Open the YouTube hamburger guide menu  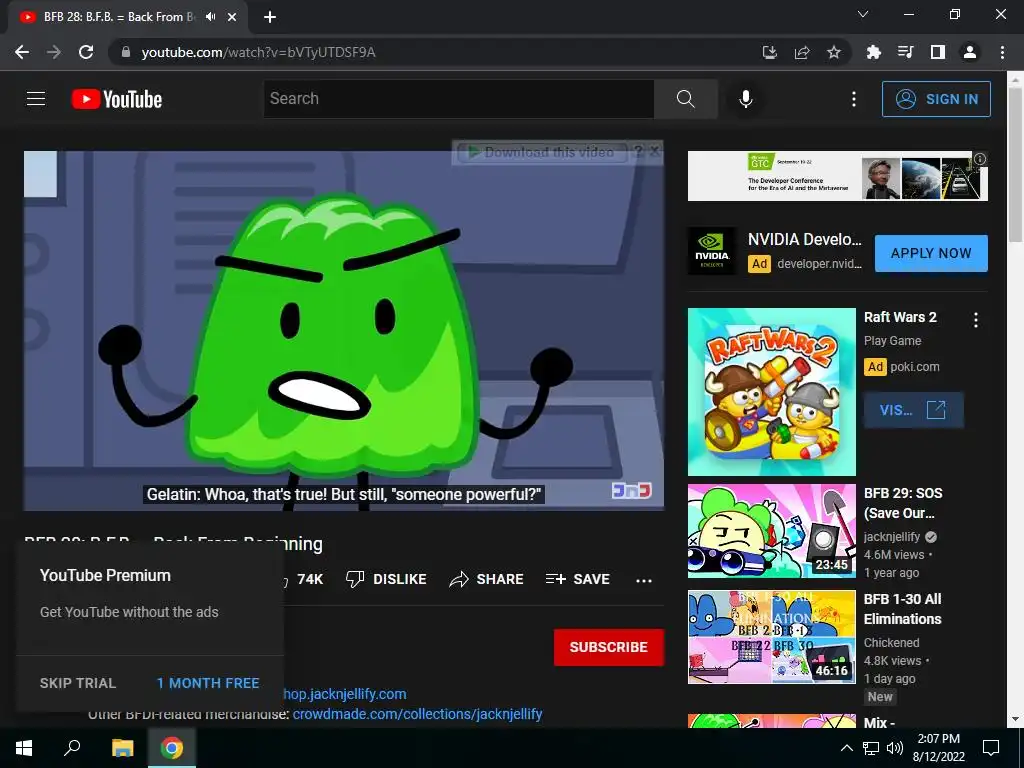coord(36,99)
